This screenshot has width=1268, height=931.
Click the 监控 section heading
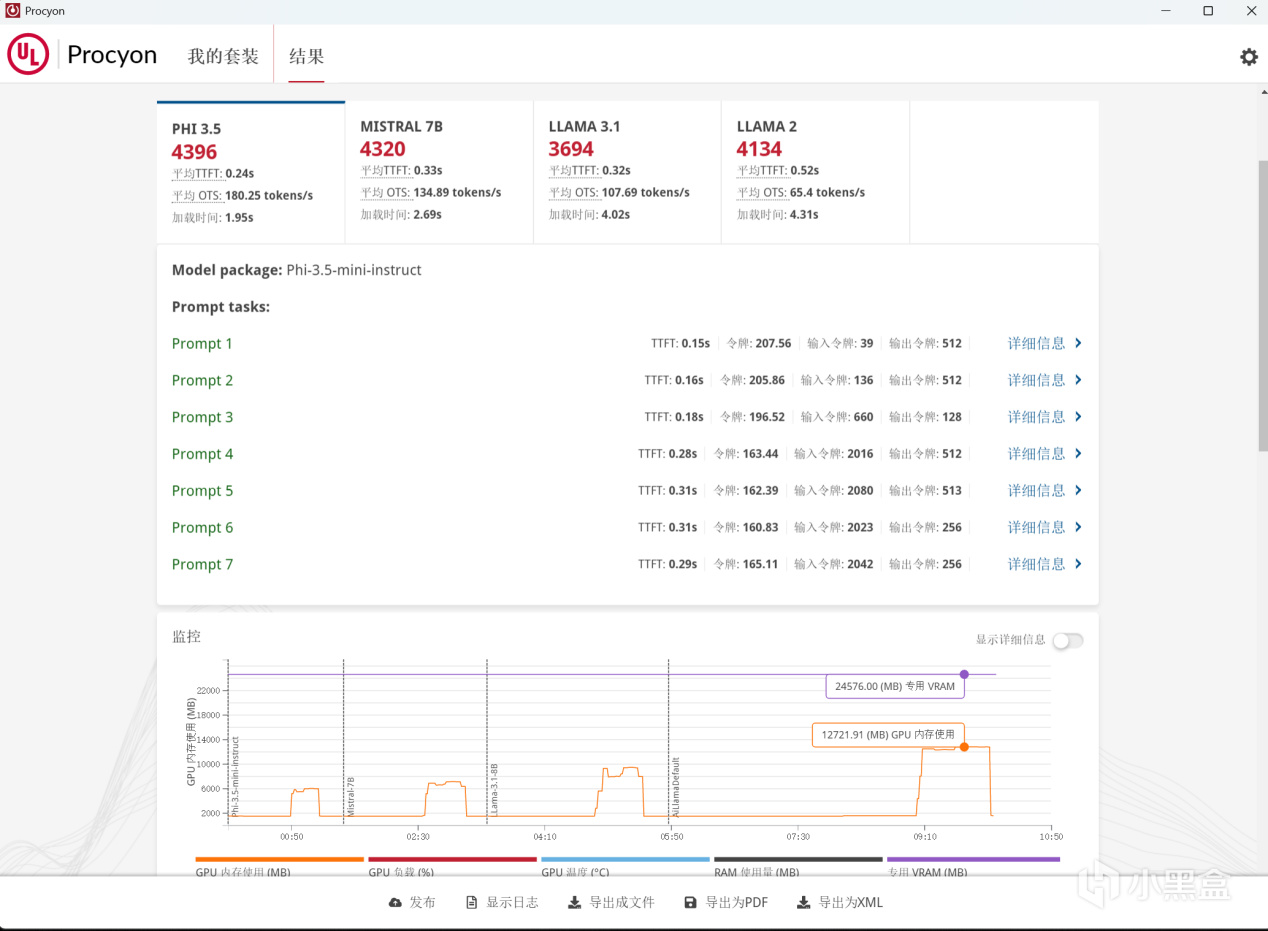pyautogui.click(x=186, y=637)
